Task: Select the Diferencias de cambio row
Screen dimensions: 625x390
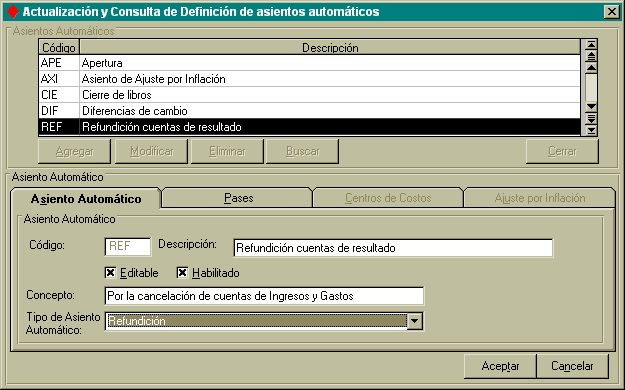Action: click(330, 111)
